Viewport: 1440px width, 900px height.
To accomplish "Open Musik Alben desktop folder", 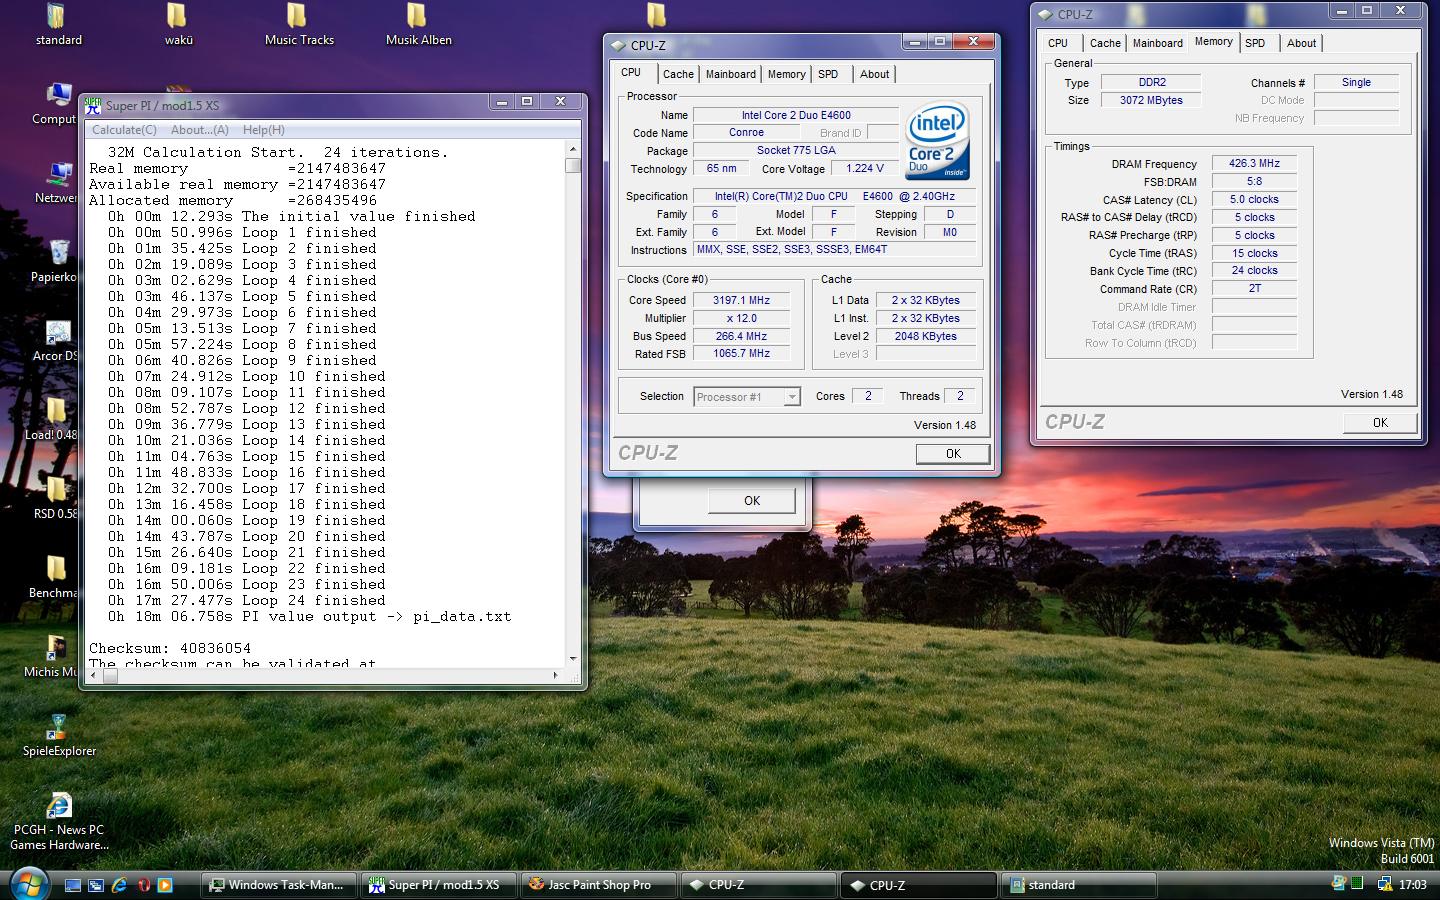I will tap(418, 25).
